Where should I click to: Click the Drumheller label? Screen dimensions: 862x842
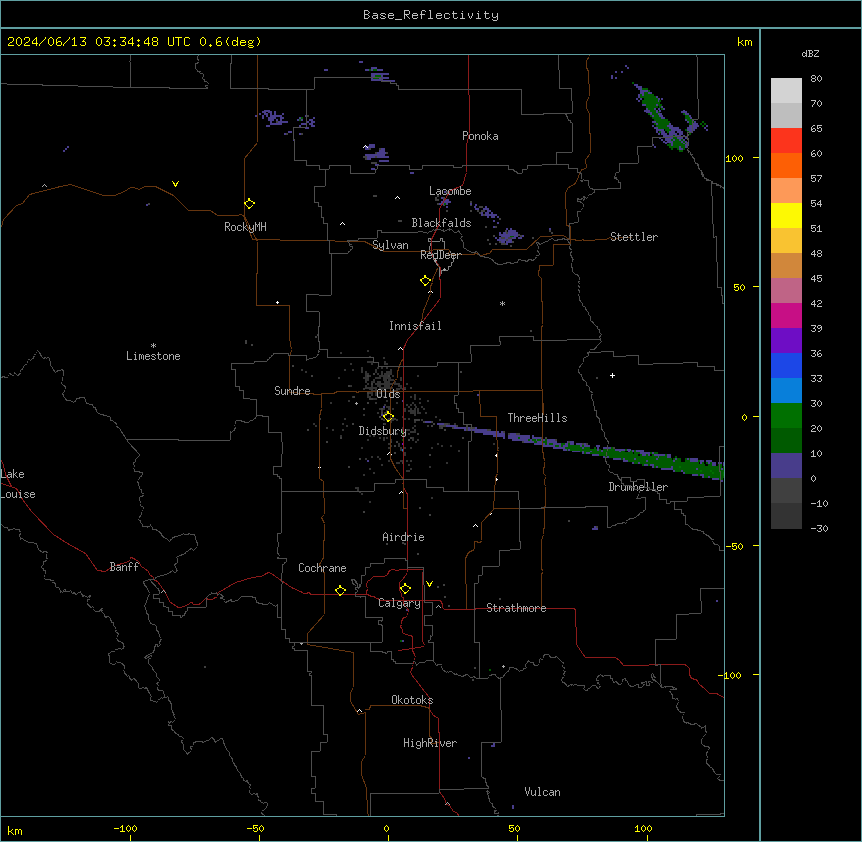638,487
